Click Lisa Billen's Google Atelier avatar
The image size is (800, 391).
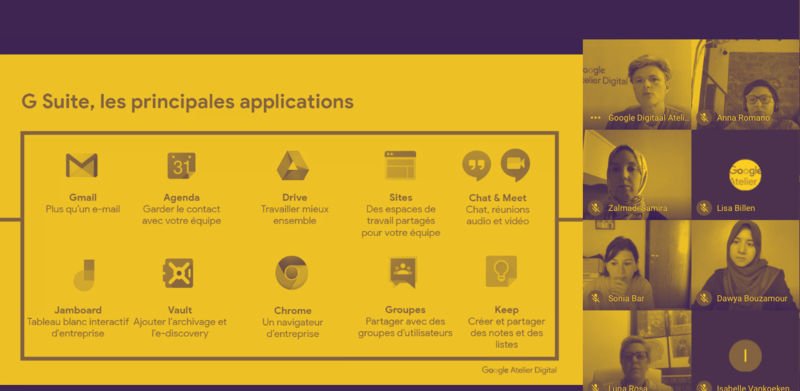click(x=745, y=175)
